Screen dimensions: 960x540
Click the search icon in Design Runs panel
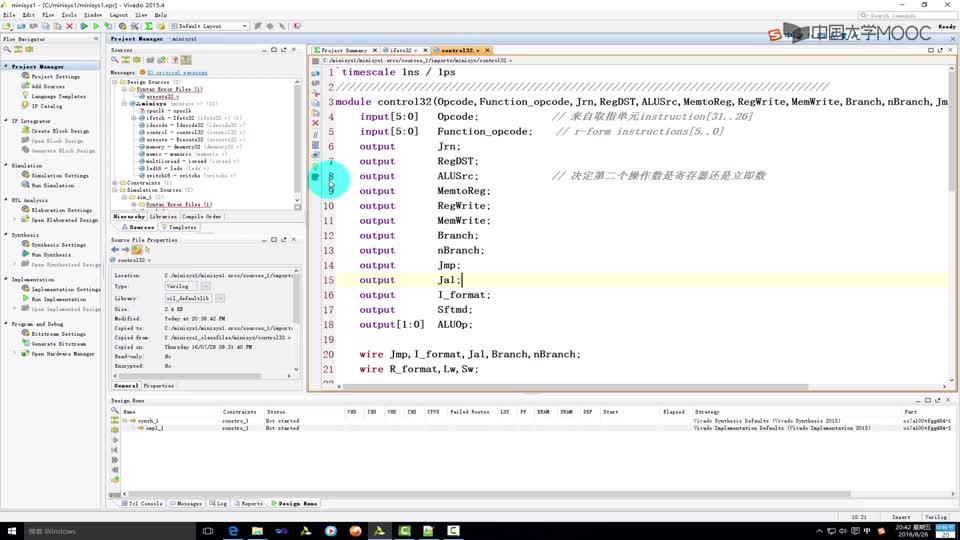pos(114,411)
